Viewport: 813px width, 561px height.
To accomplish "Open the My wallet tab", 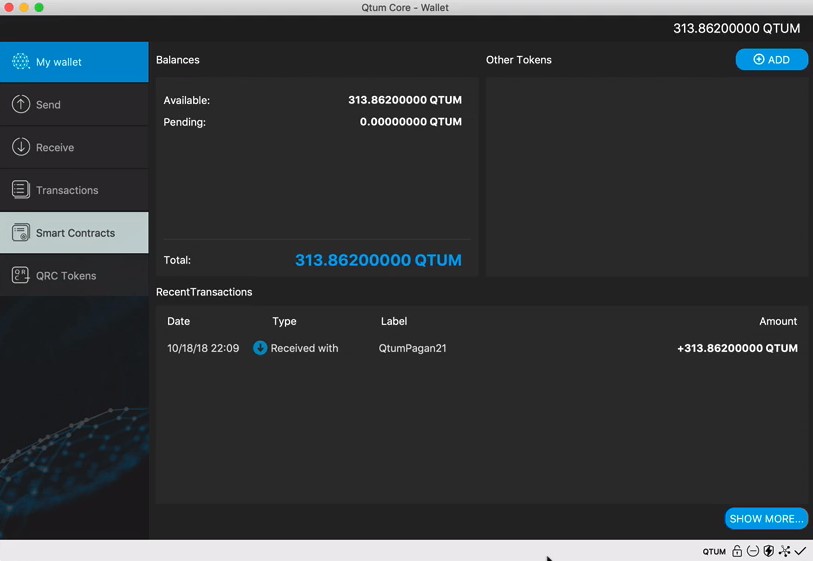I will coord(74,62).
